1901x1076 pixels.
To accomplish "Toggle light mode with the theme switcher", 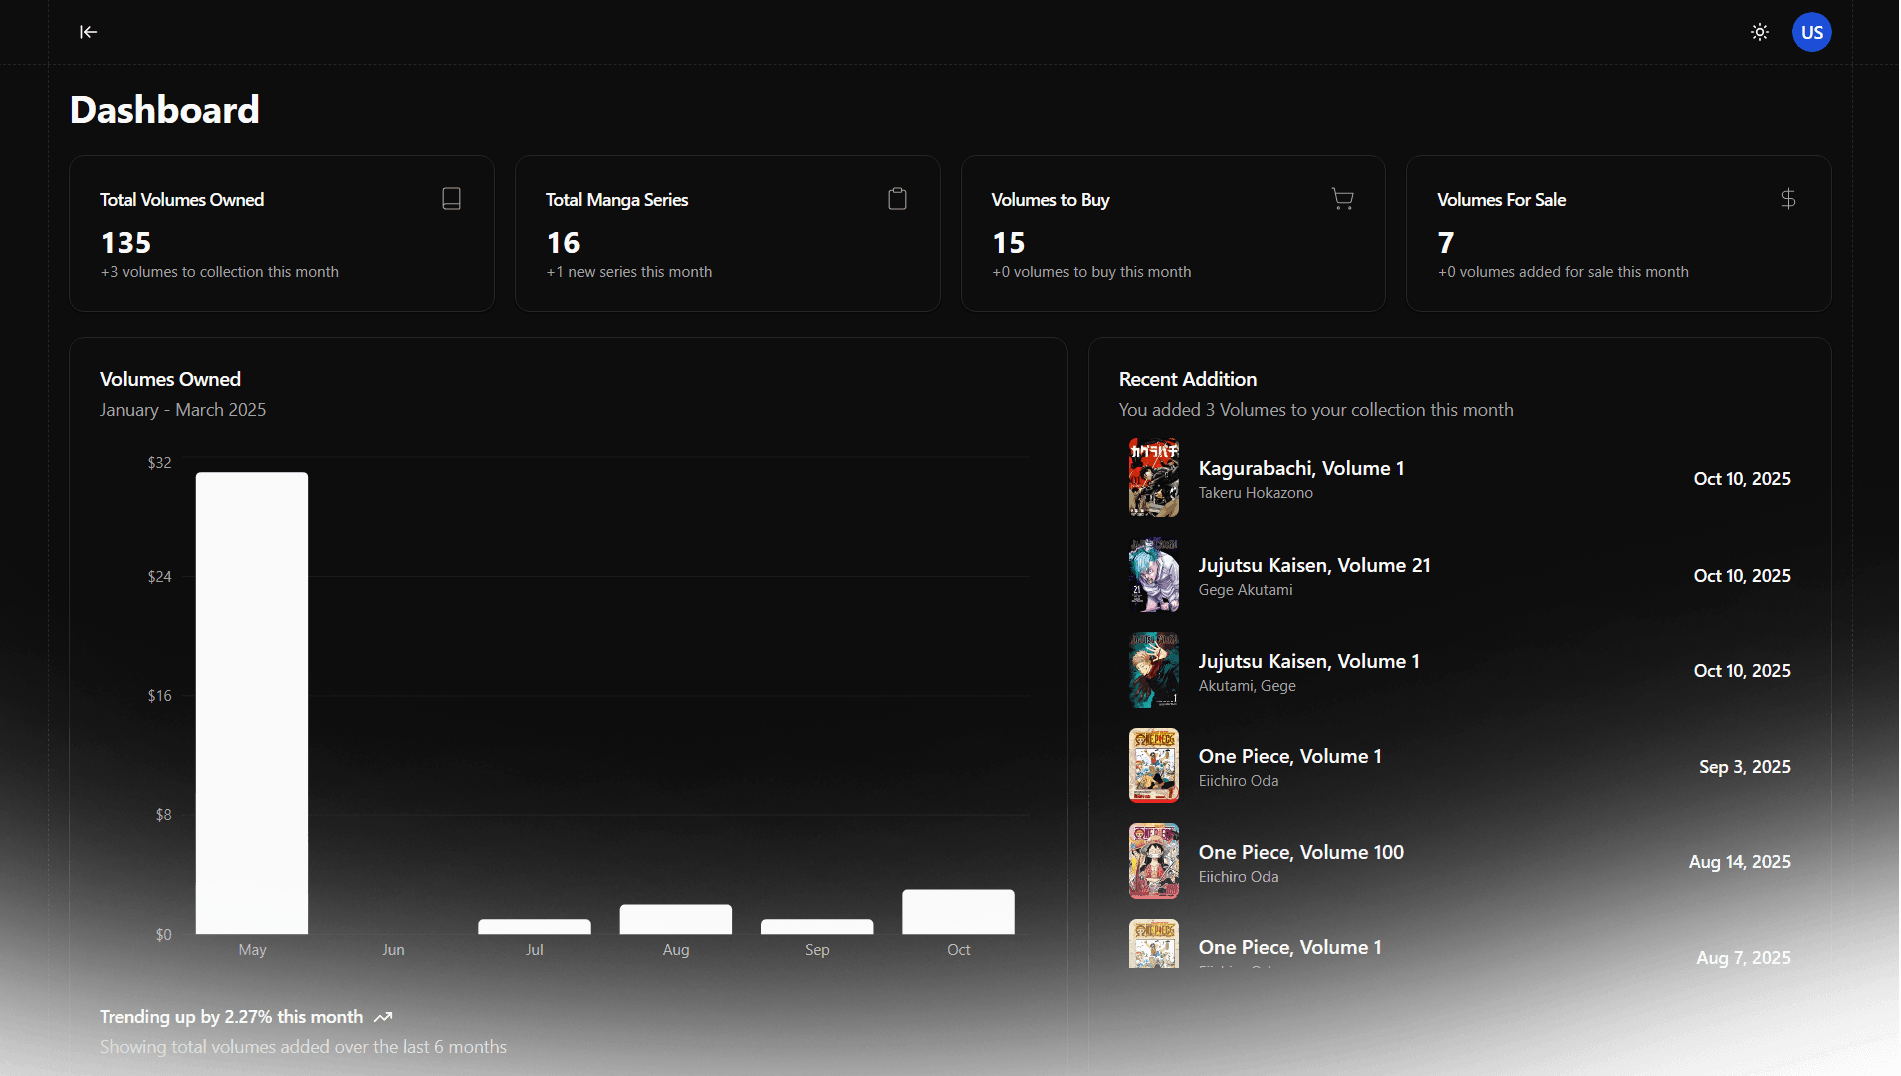I will pos(1760,31).
